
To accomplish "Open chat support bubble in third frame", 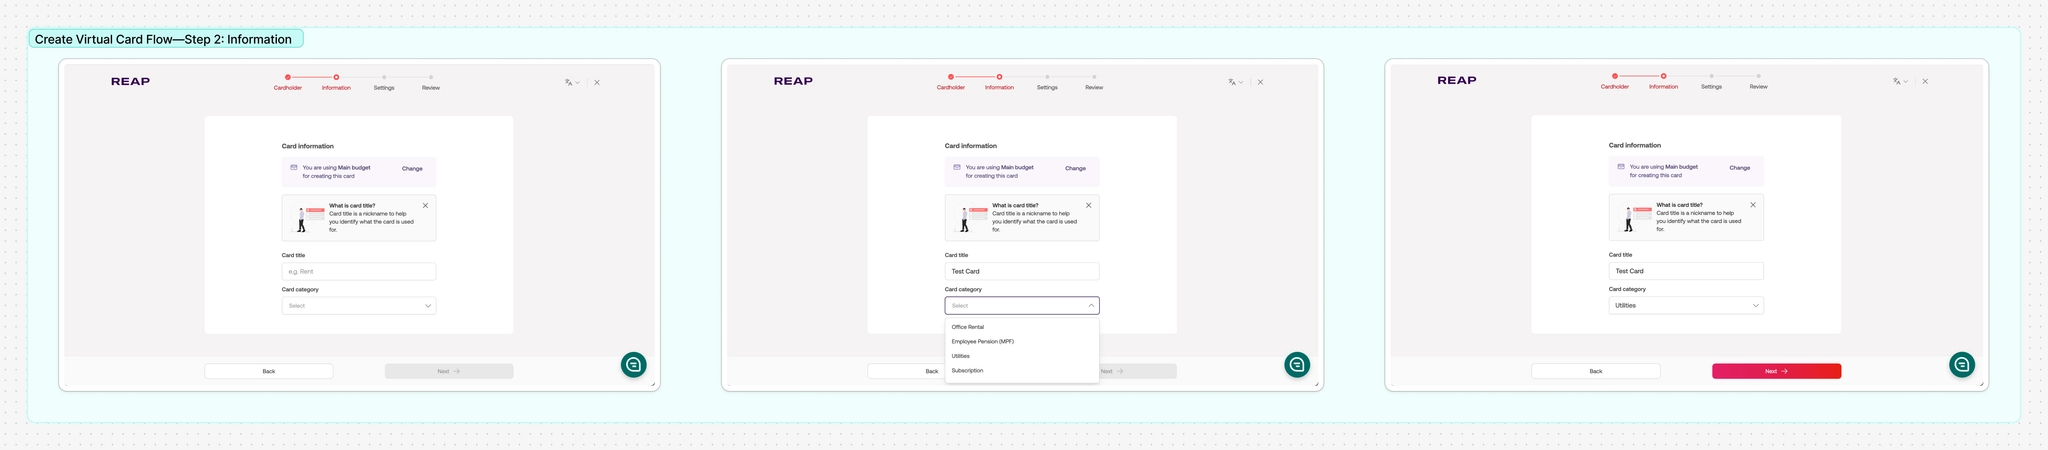I will pyautogui.click(x=1962, y=364).
